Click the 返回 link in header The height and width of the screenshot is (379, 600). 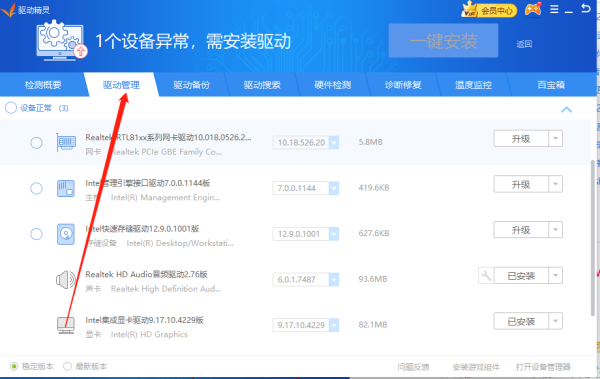pyautogui.click(x=524, y=44)
